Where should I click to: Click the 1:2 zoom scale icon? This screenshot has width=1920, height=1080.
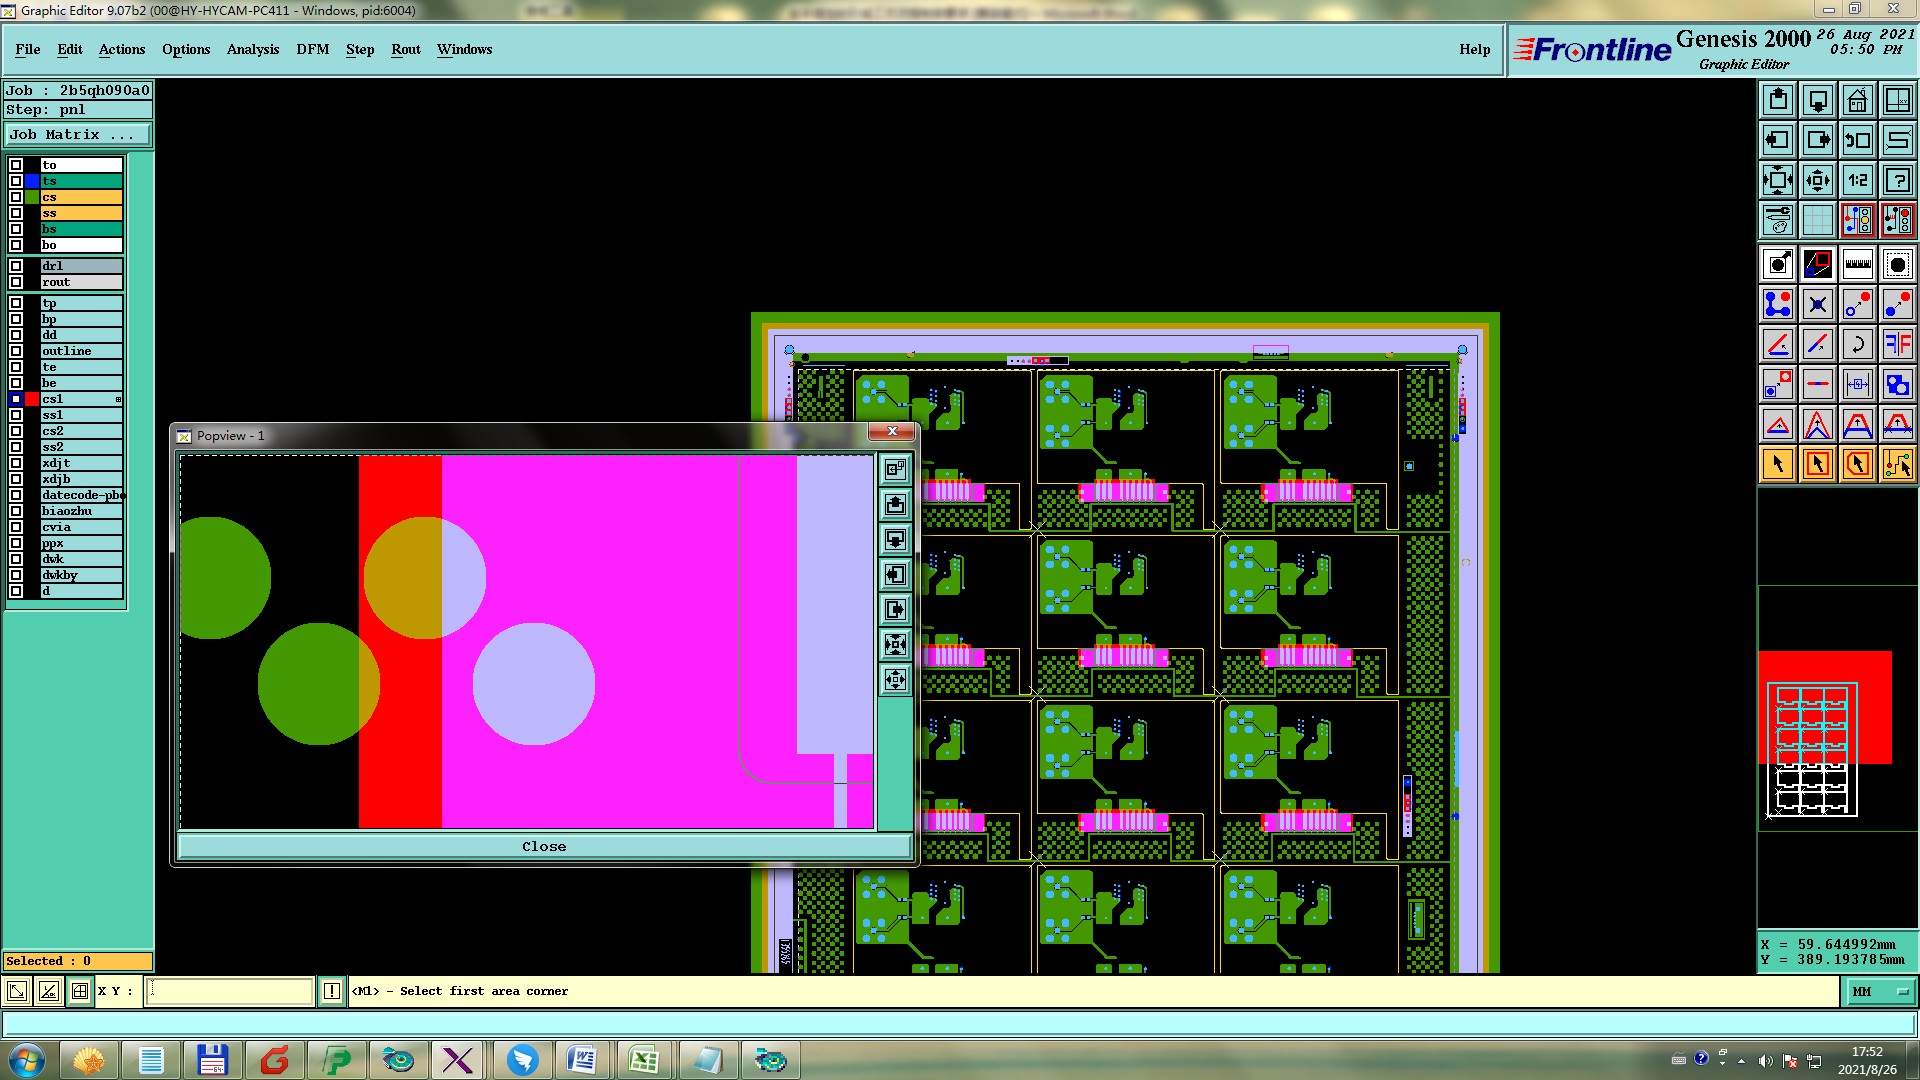(1857, 180)
